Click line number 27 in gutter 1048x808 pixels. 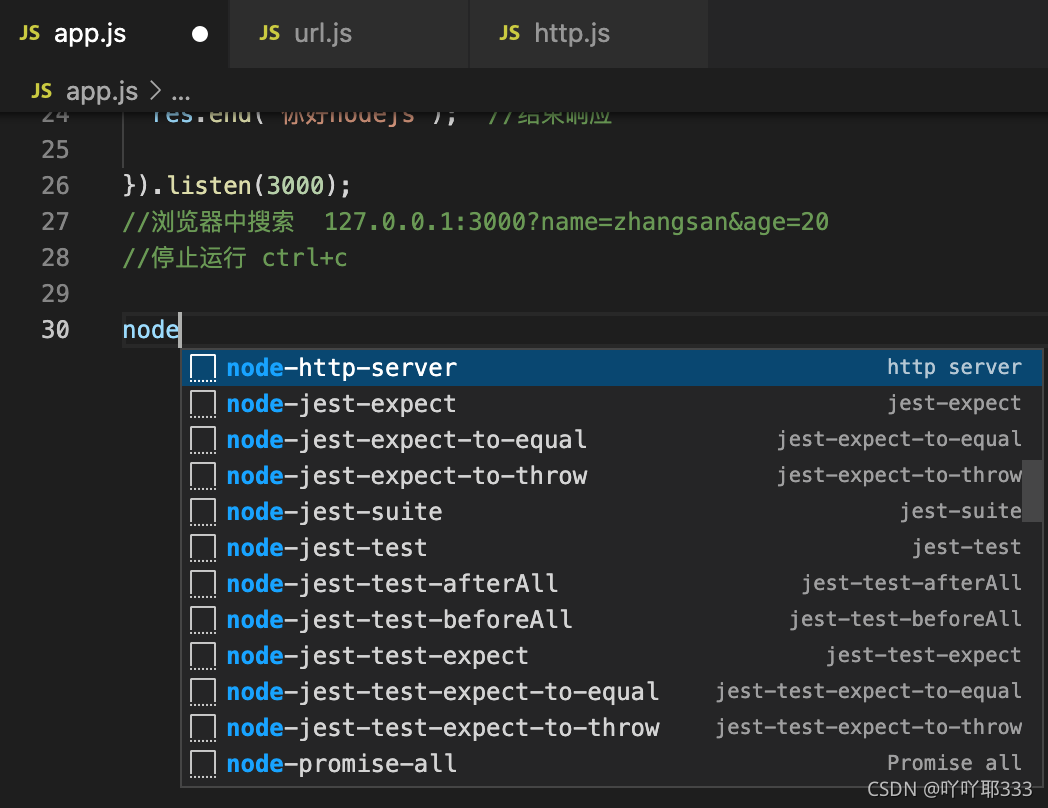(55, 221)
